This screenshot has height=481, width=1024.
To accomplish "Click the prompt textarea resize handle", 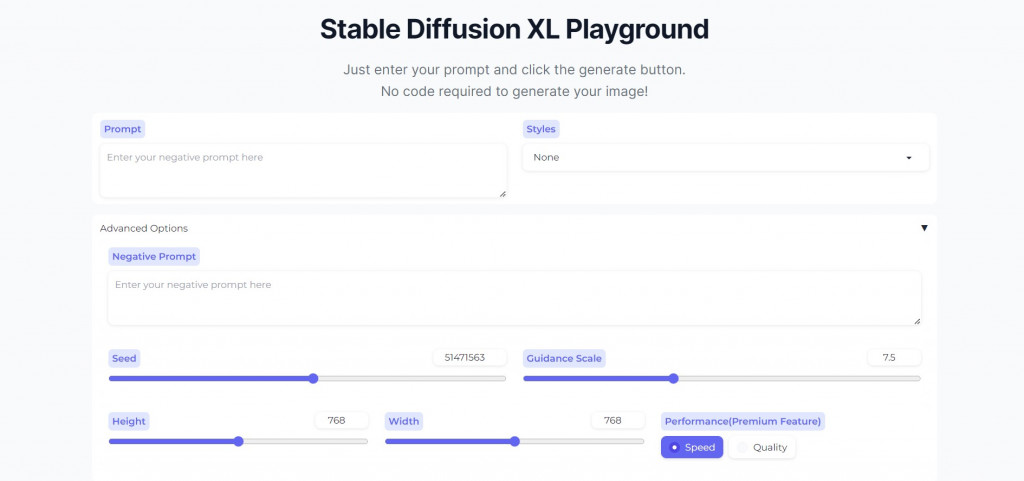I will pos(502,193).
